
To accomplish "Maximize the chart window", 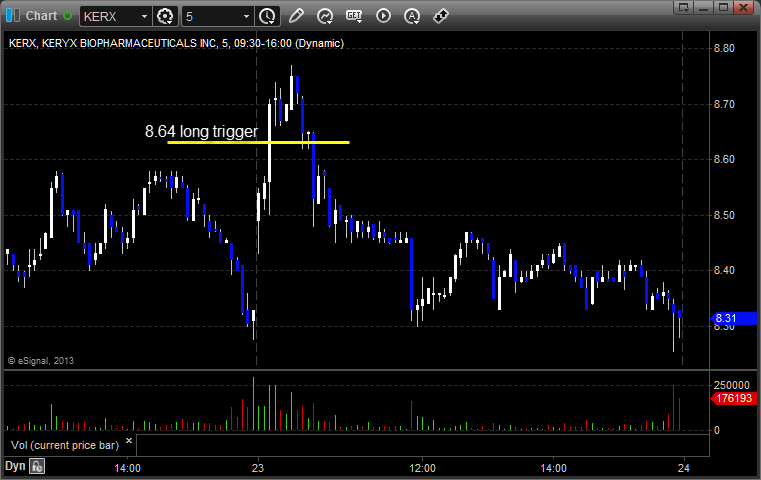I will 724,7.
